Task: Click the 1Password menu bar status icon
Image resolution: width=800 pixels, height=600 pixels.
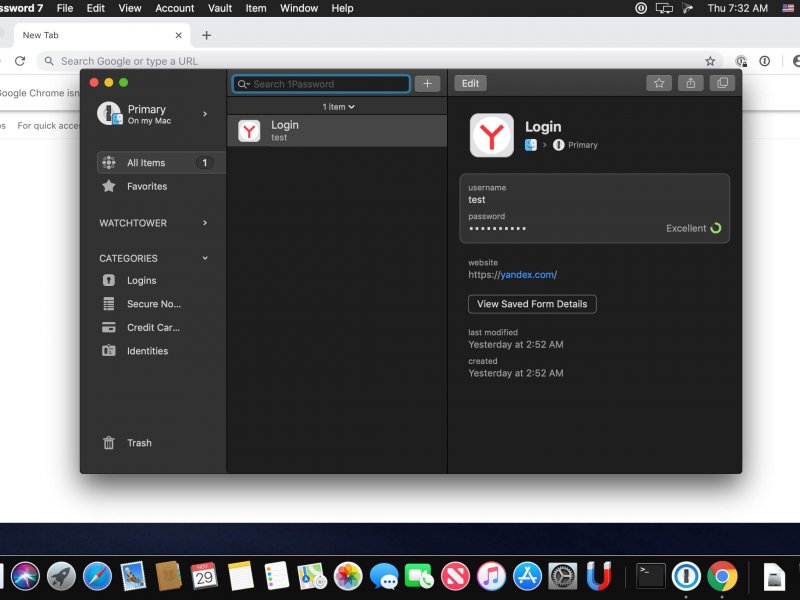Action: click(641, 8)
